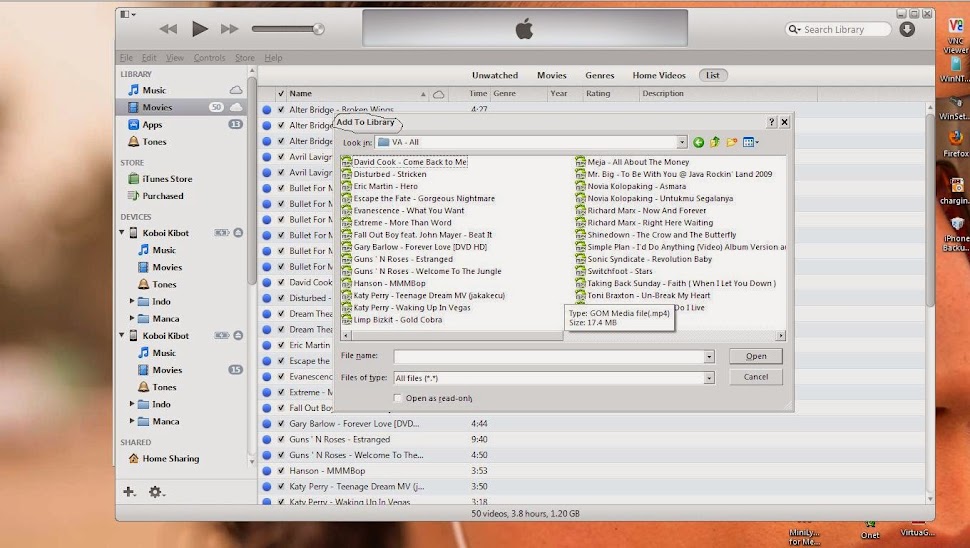Select the List view tab
Screen dimensions: 970x548
click(713, 75)
